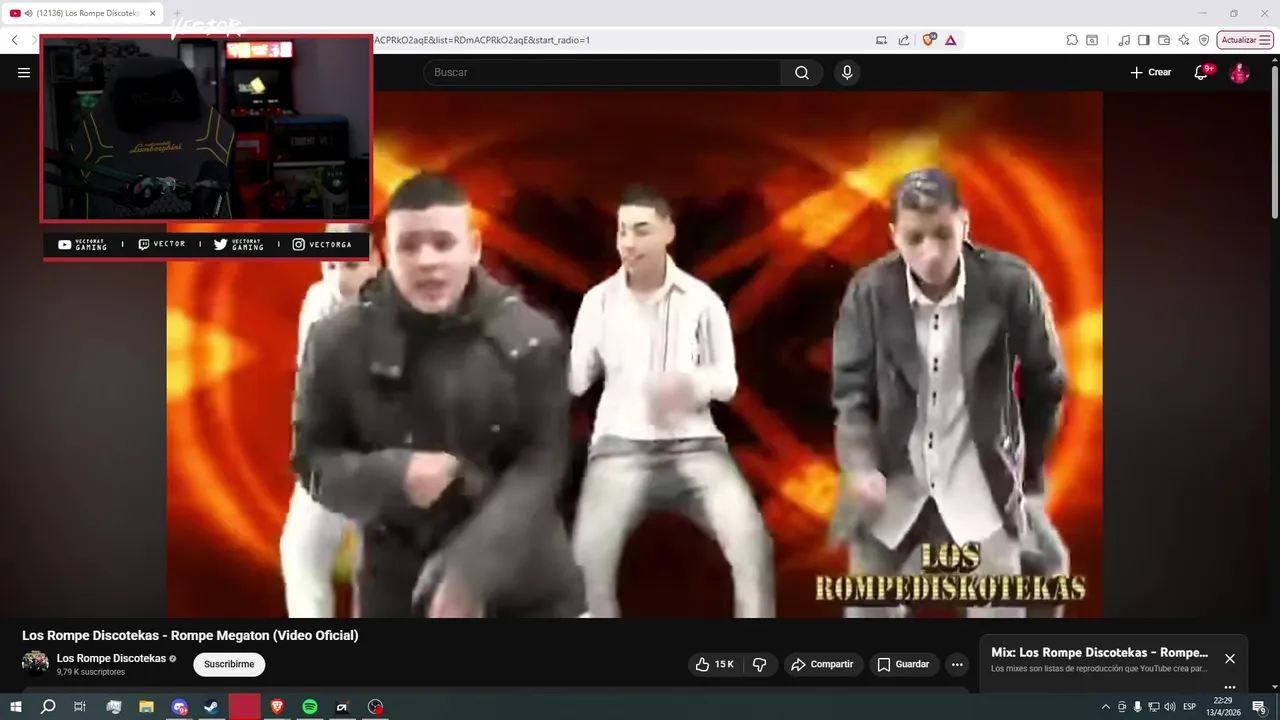Open the Mix panel options ellipsis
1280x720 pixels.
[x=1230, y=687]
